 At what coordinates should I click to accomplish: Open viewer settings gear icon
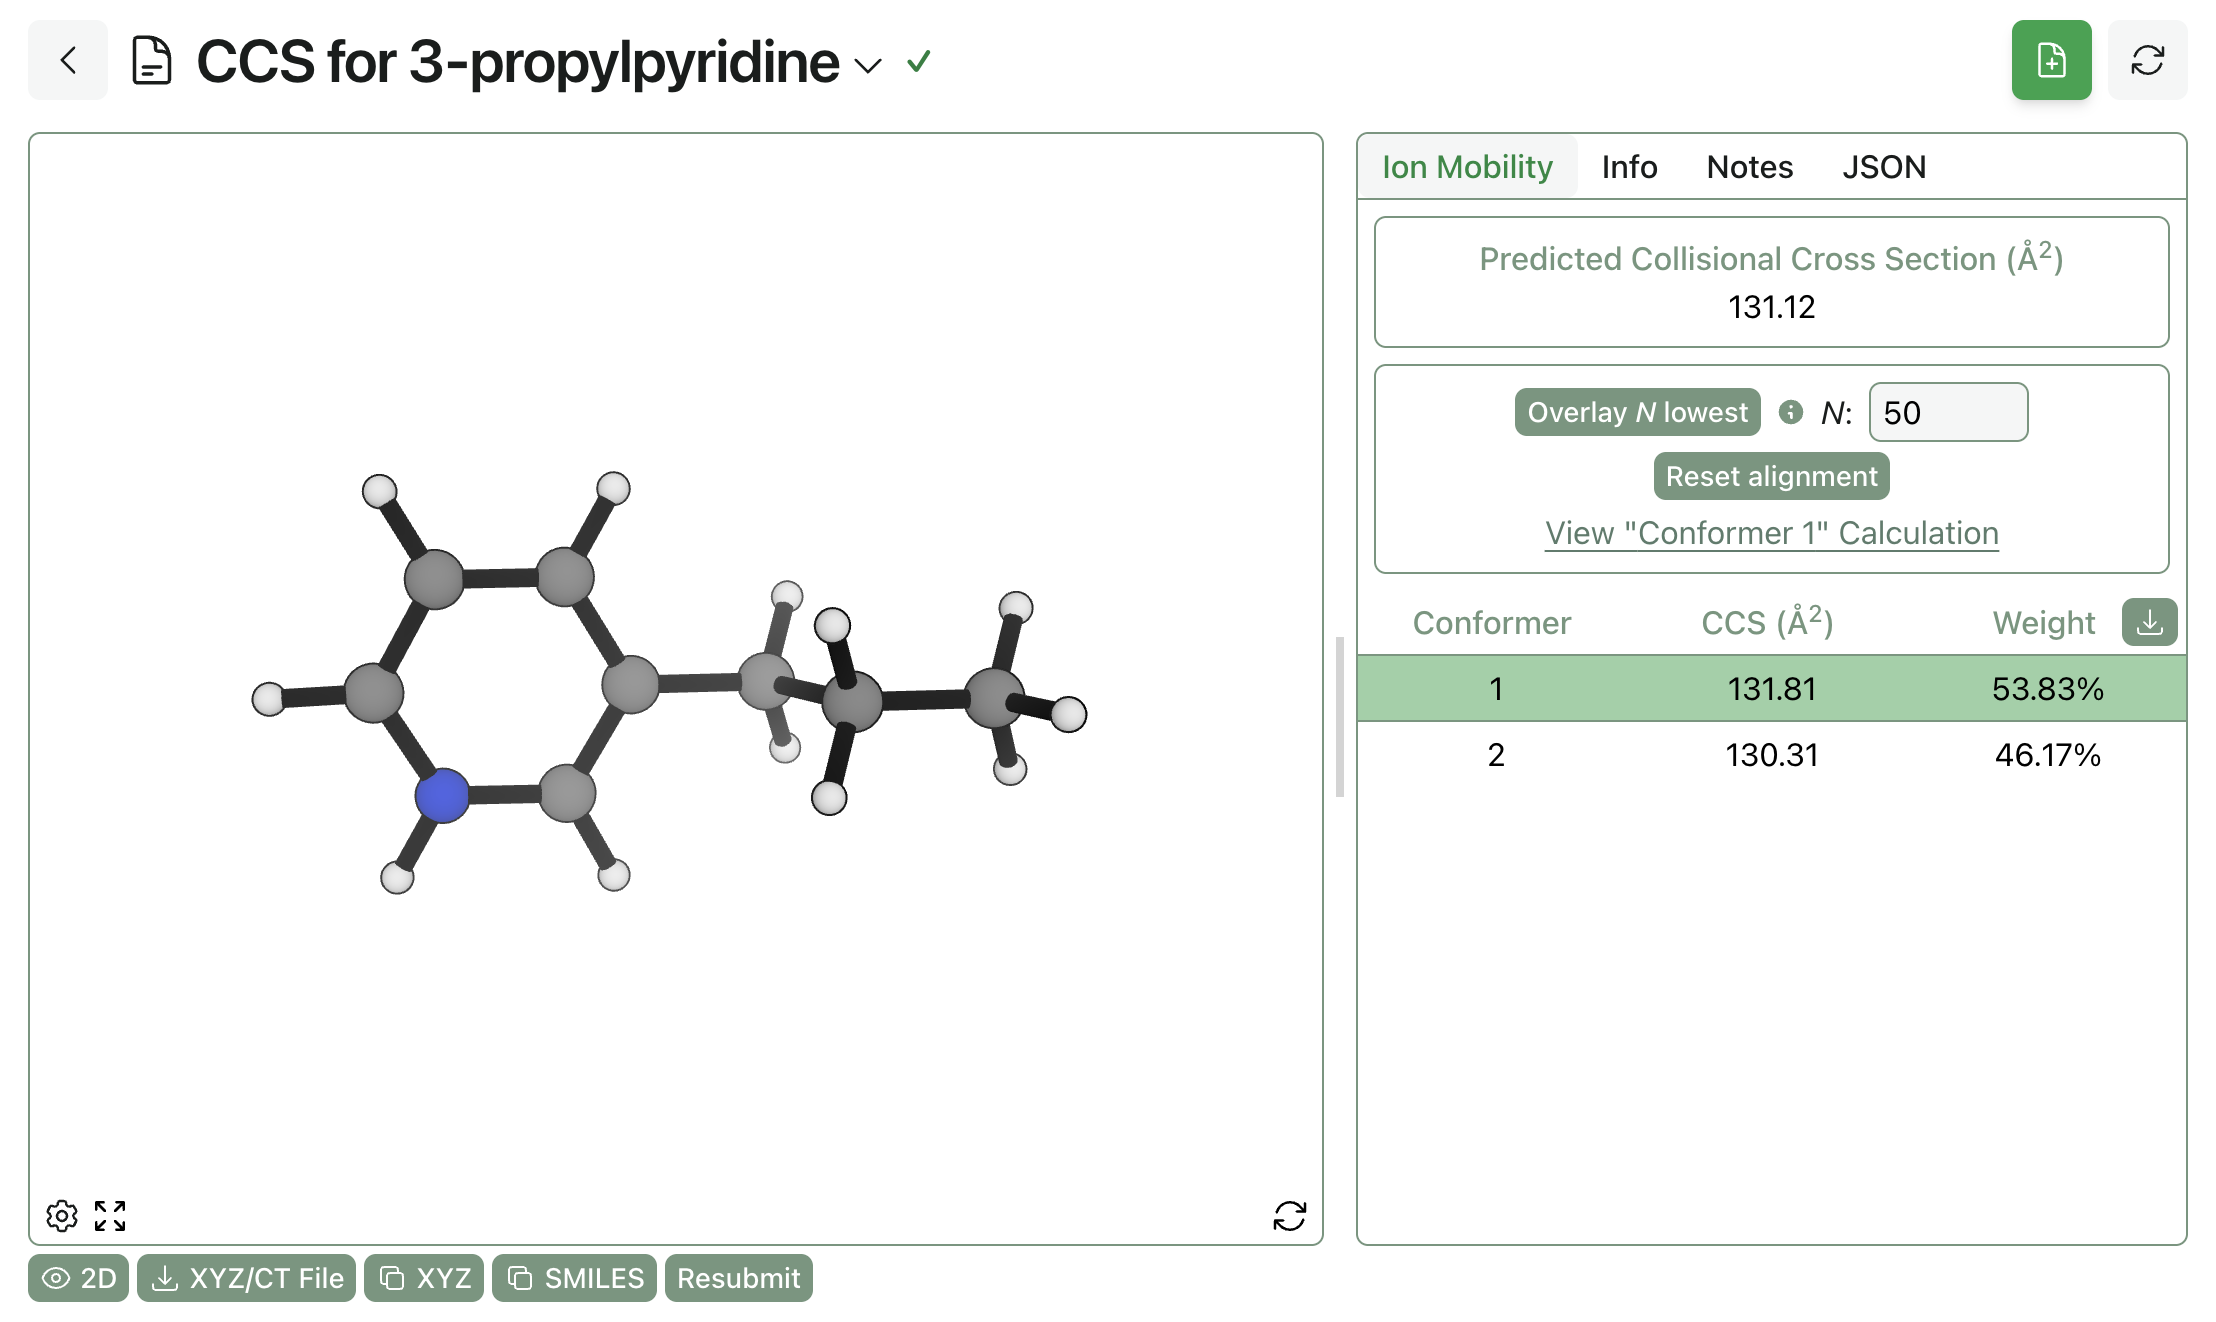pyautogui.click(x=62, y=1216)
